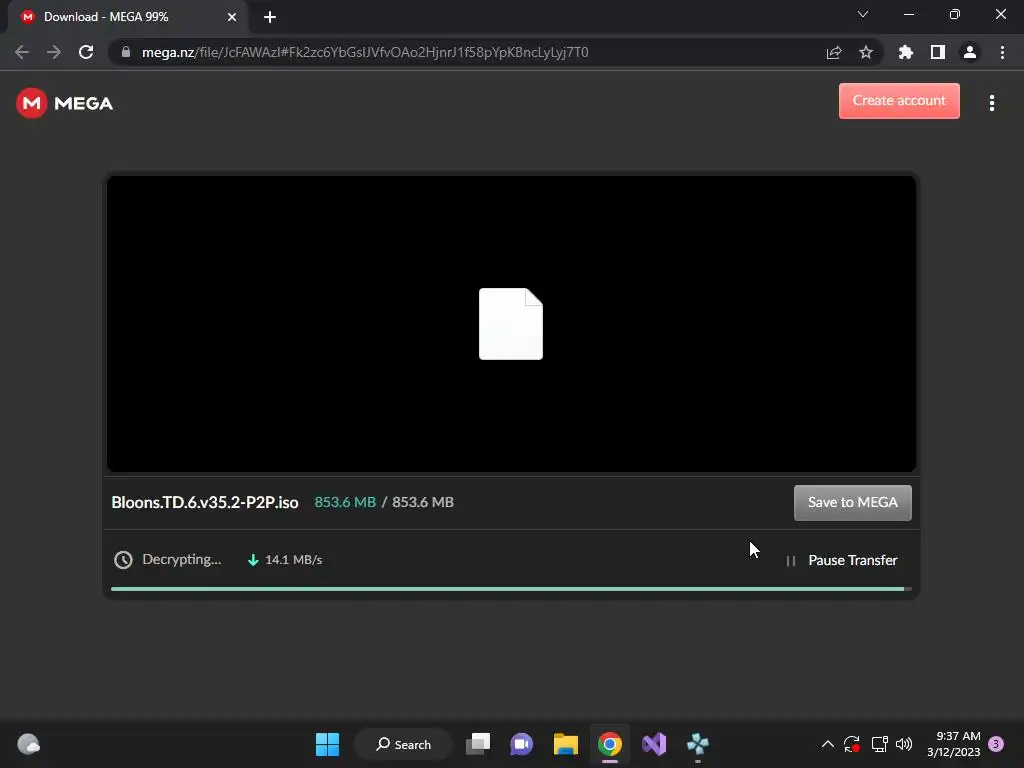This screenshot has height=768, width=1024.
Task: Click the MEGA logo in page header
Action: point(64,103)
